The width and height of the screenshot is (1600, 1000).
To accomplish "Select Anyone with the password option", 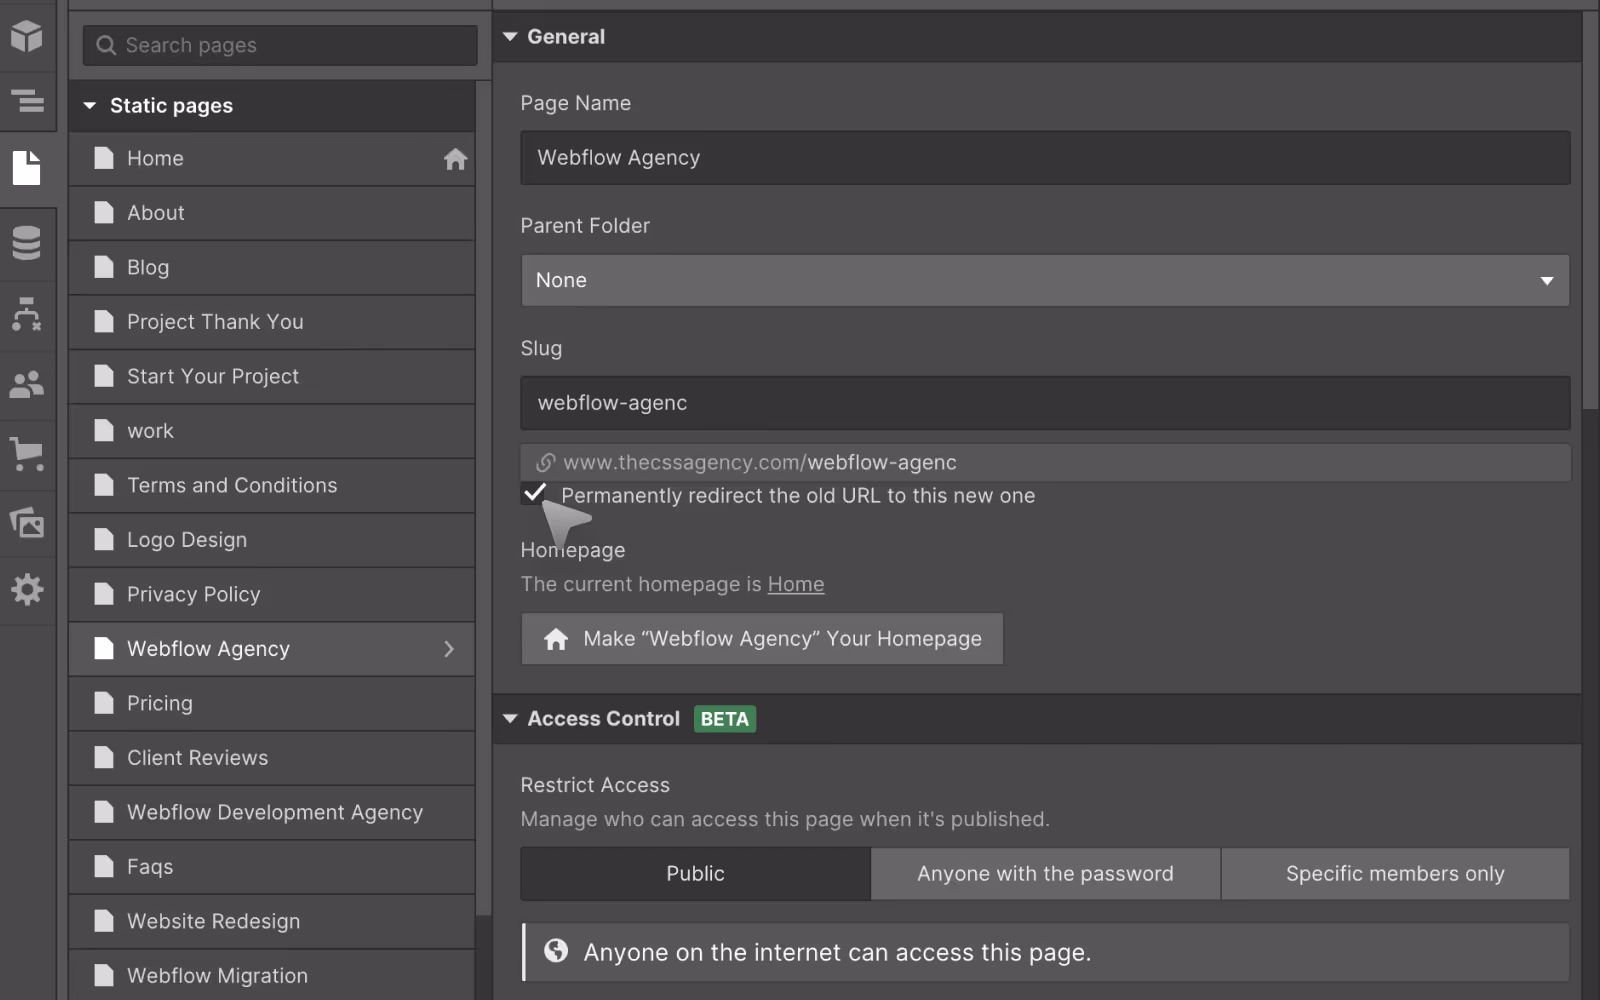I will 1045,873.
